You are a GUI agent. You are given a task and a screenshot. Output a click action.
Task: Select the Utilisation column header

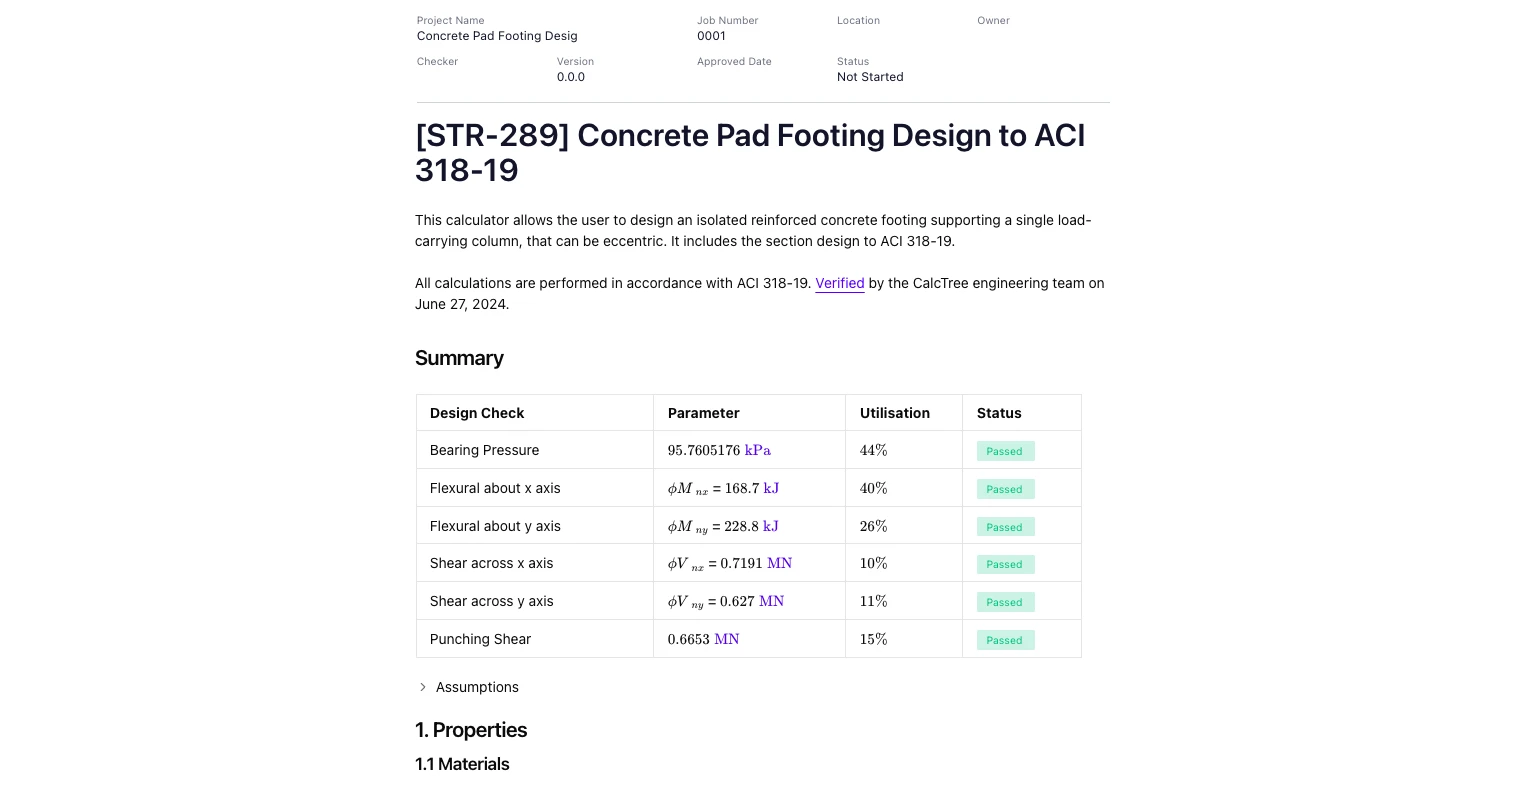895,413
